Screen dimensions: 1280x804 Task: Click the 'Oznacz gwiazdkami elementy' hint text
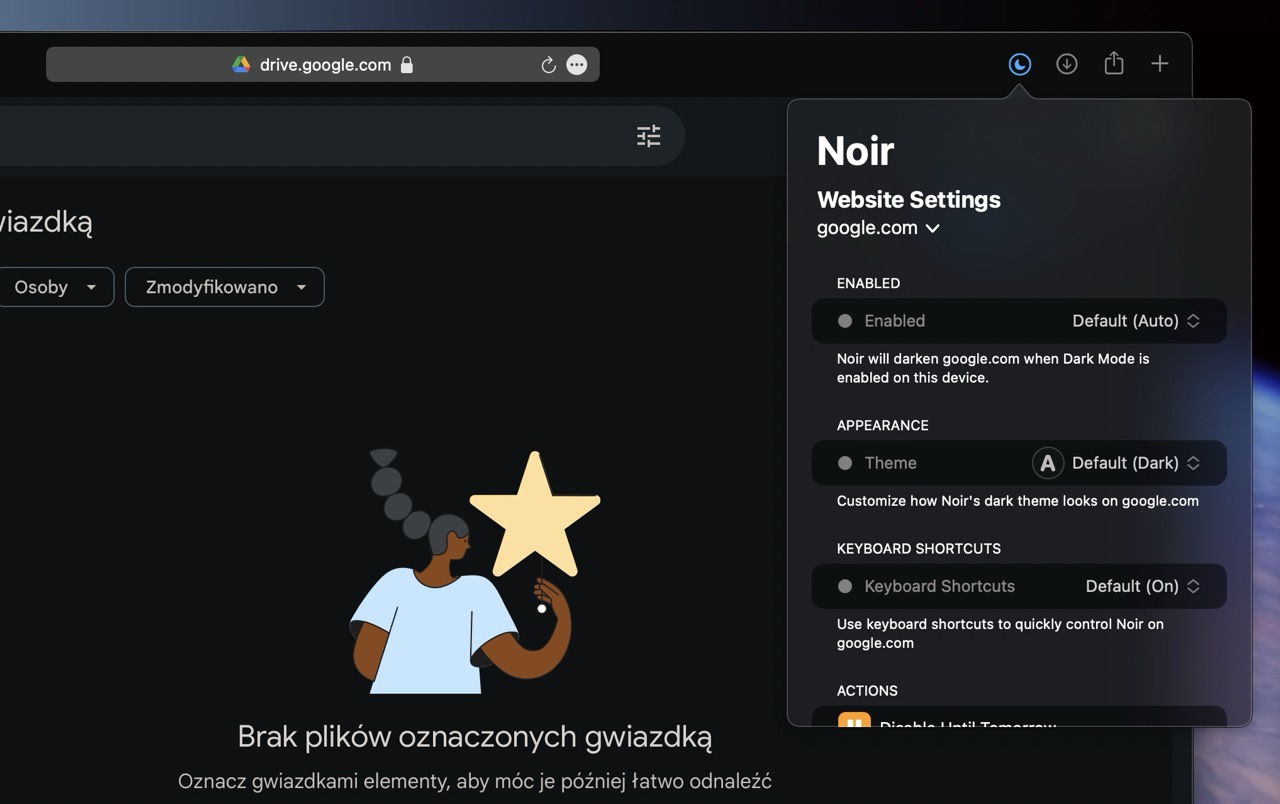(x=475, y=781)
